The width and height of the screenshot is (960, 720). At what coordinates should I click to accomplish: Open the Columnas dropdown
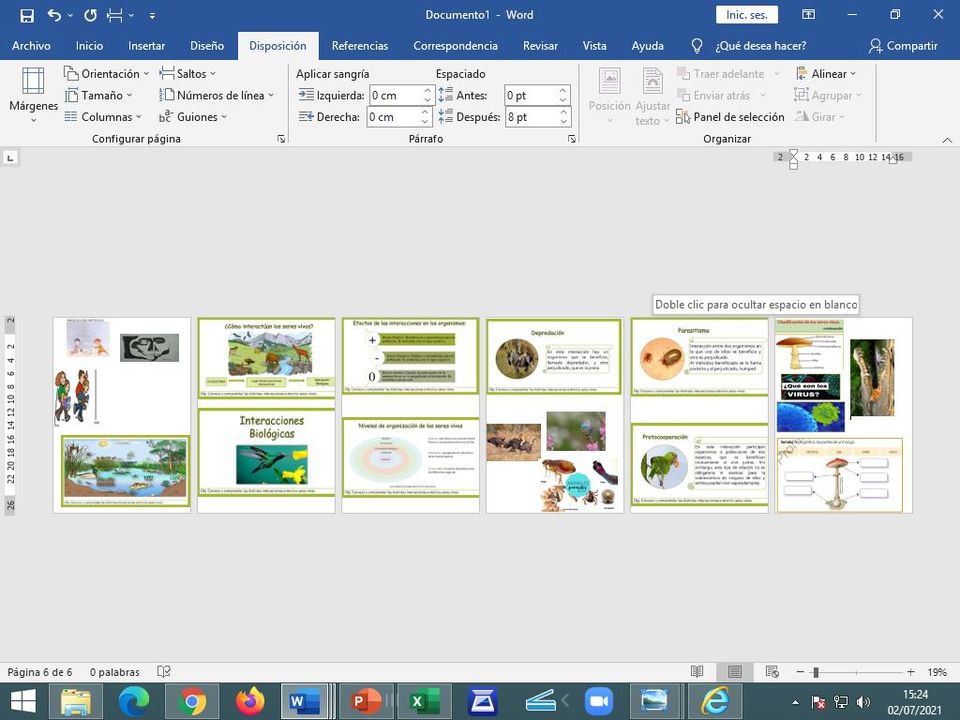106,117
